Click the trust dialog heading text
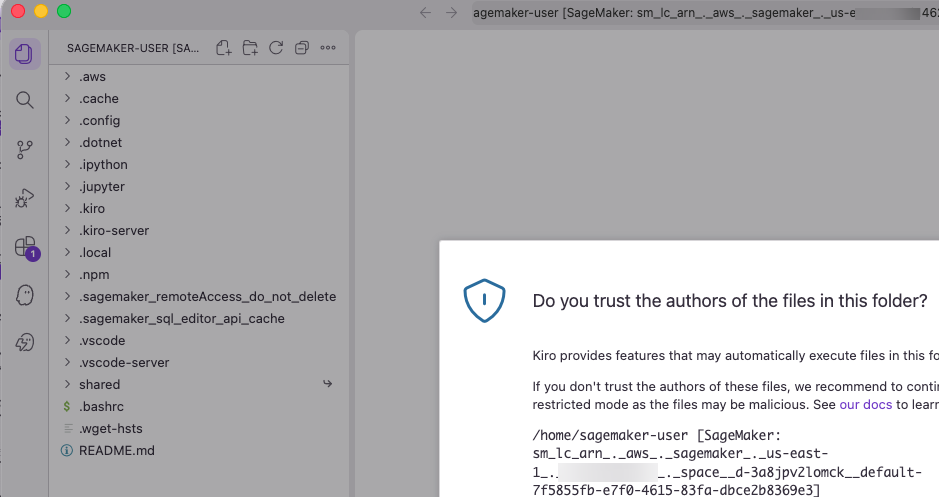 [x=730, y=301]
